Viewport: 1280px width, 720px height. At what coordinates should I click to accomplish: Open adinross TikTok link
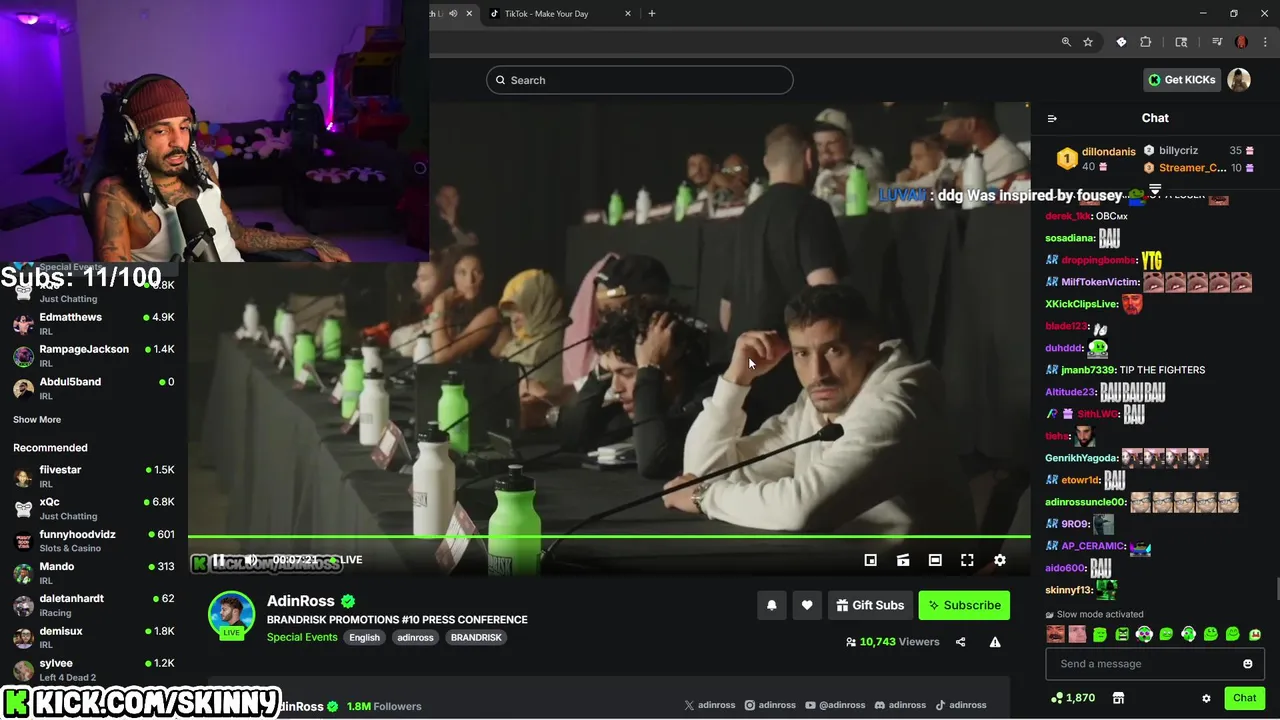pos(961,705)
